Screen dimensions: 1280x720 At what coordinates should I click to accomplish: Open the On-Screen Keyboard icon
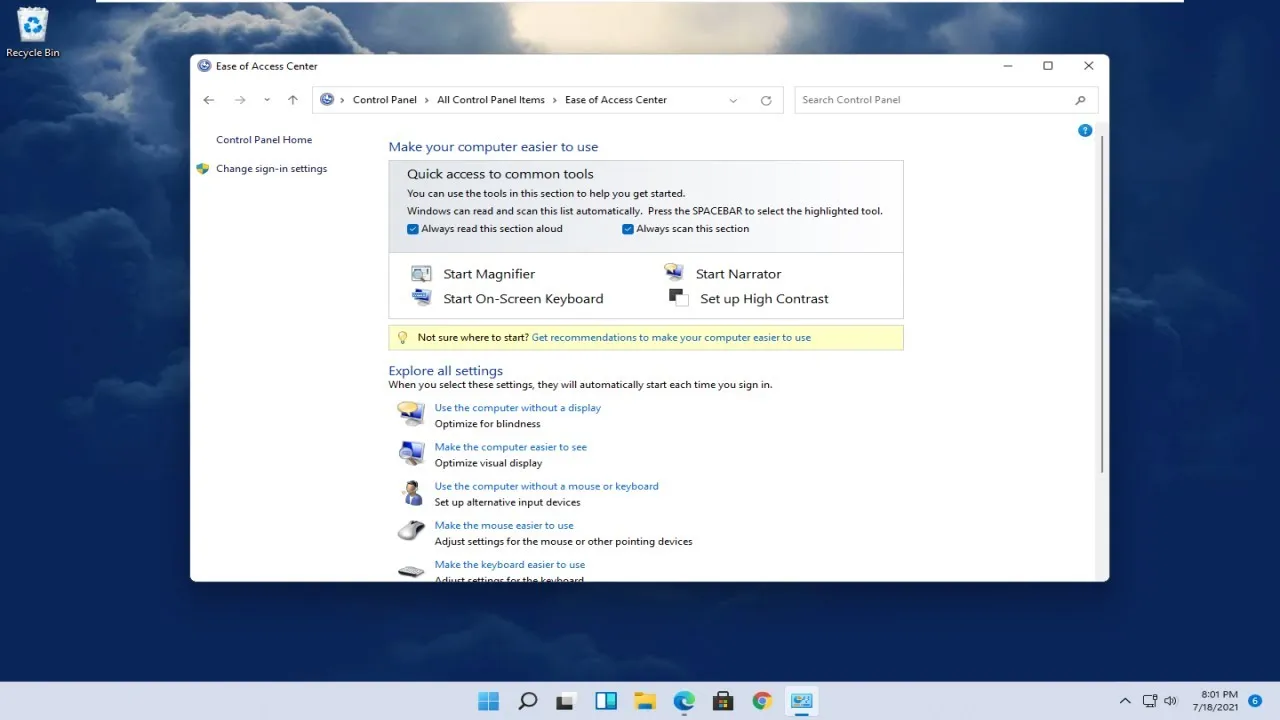[x=421, y=298]
